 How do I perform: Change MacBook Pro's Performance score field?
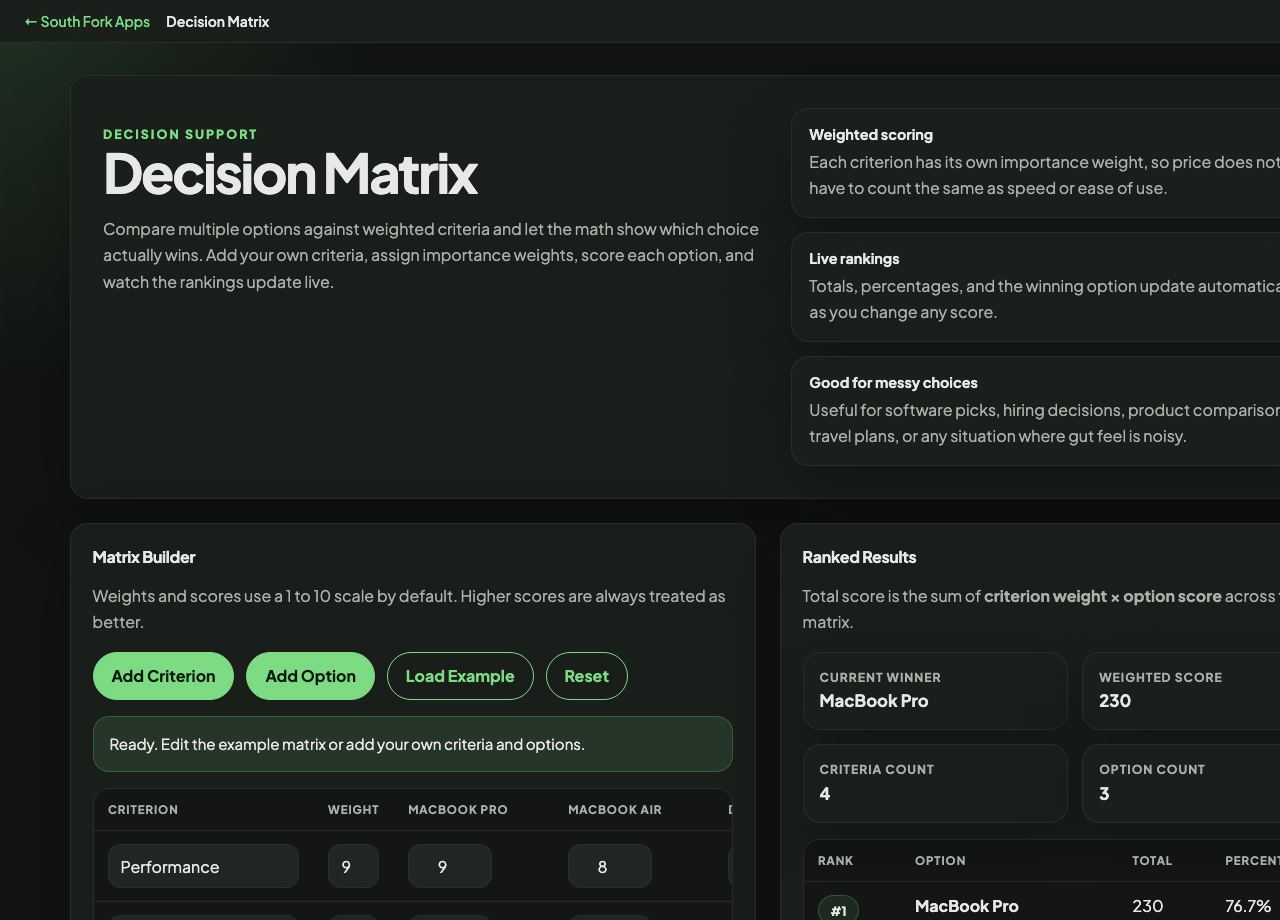(450, 866)
